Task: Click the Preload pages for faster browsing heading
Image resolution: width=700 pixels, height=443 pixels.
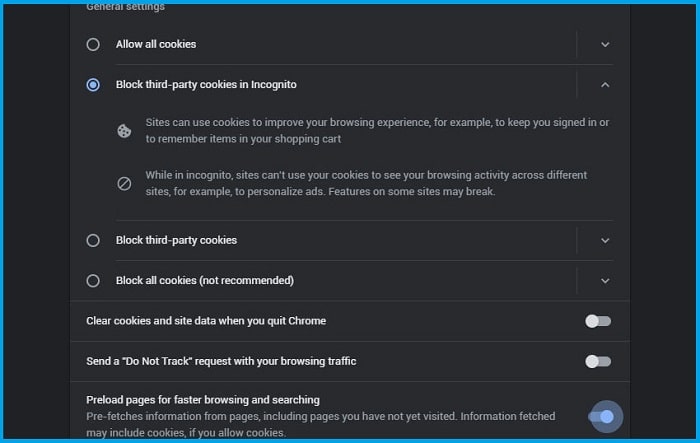Action: click(203, 400)
